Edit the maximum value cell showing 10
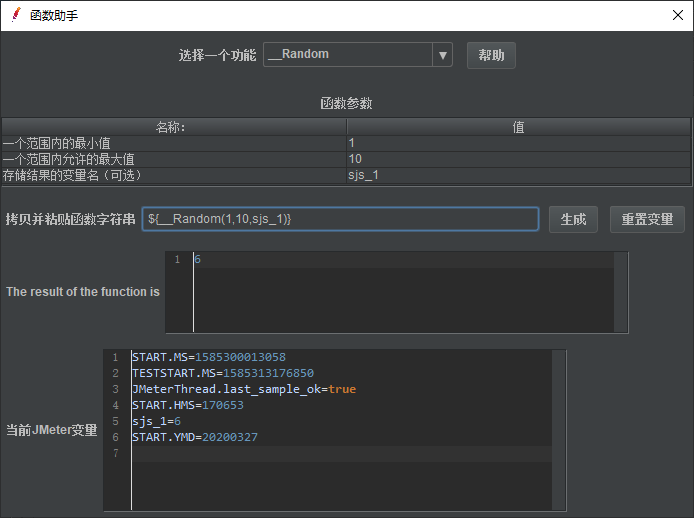Viewport: 694px width, 518px height. pyautogui.click(x=518, y=159)
